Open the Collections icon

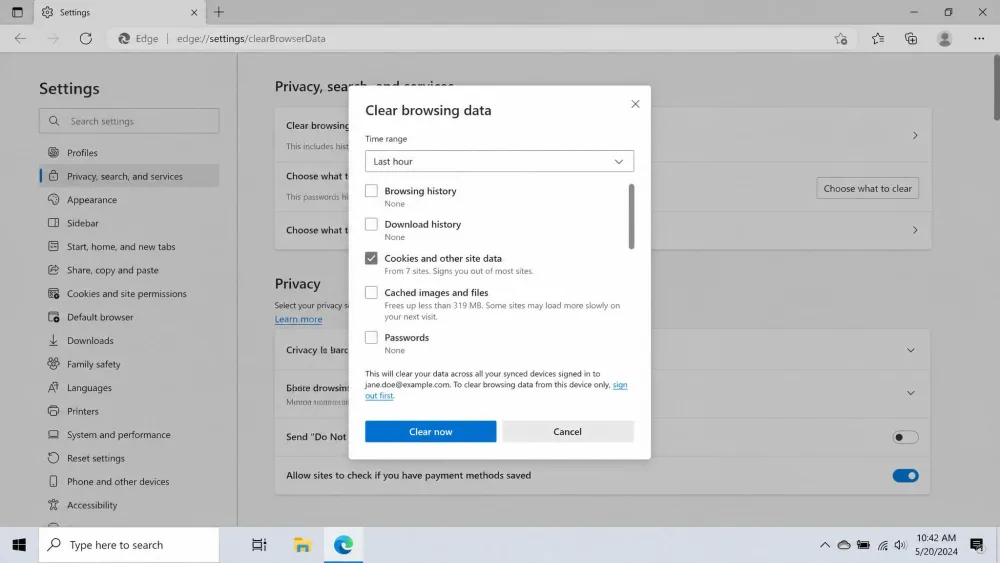click(911, 39)
